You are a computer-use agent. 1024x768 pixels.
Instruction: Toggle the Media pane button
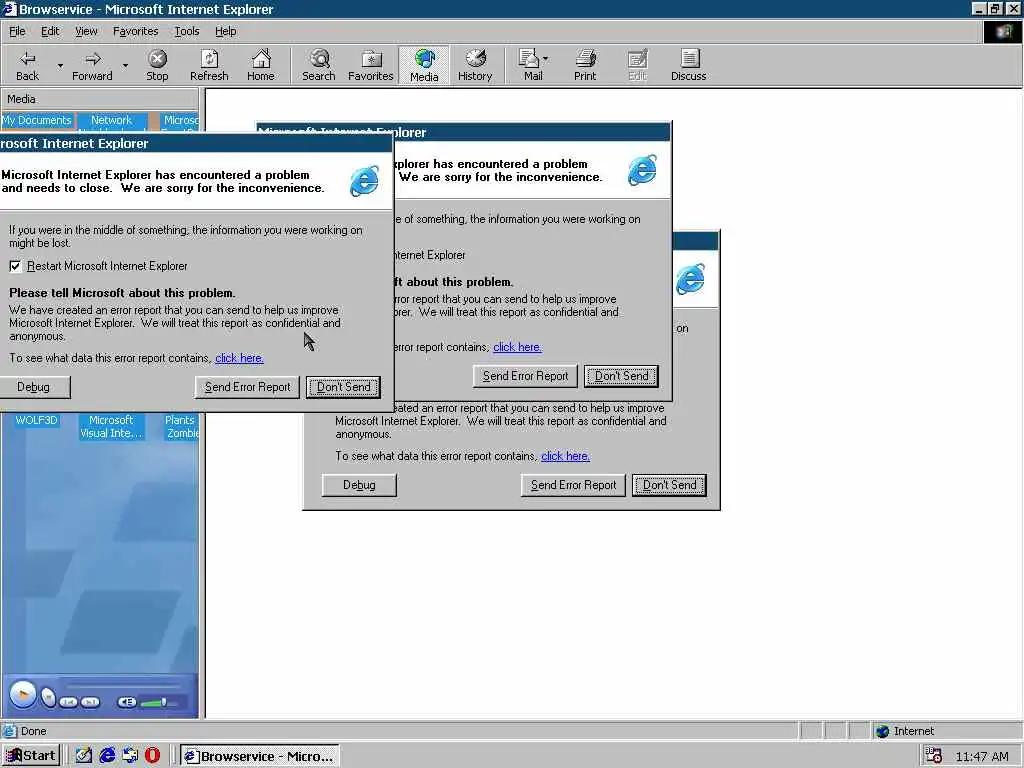point(424,65)
